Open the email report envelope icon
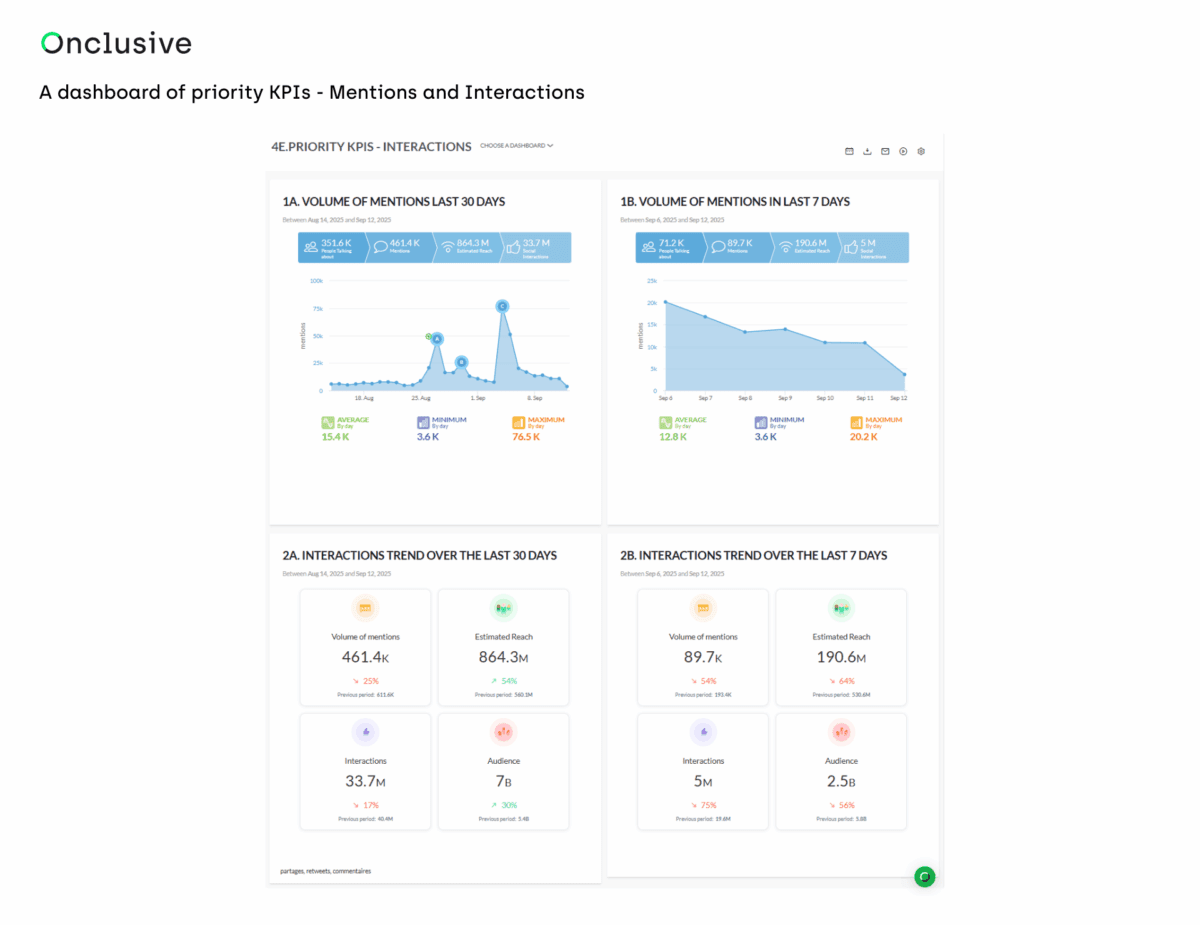Viewport: 1200px width, 925px height. tap(885, 151)
